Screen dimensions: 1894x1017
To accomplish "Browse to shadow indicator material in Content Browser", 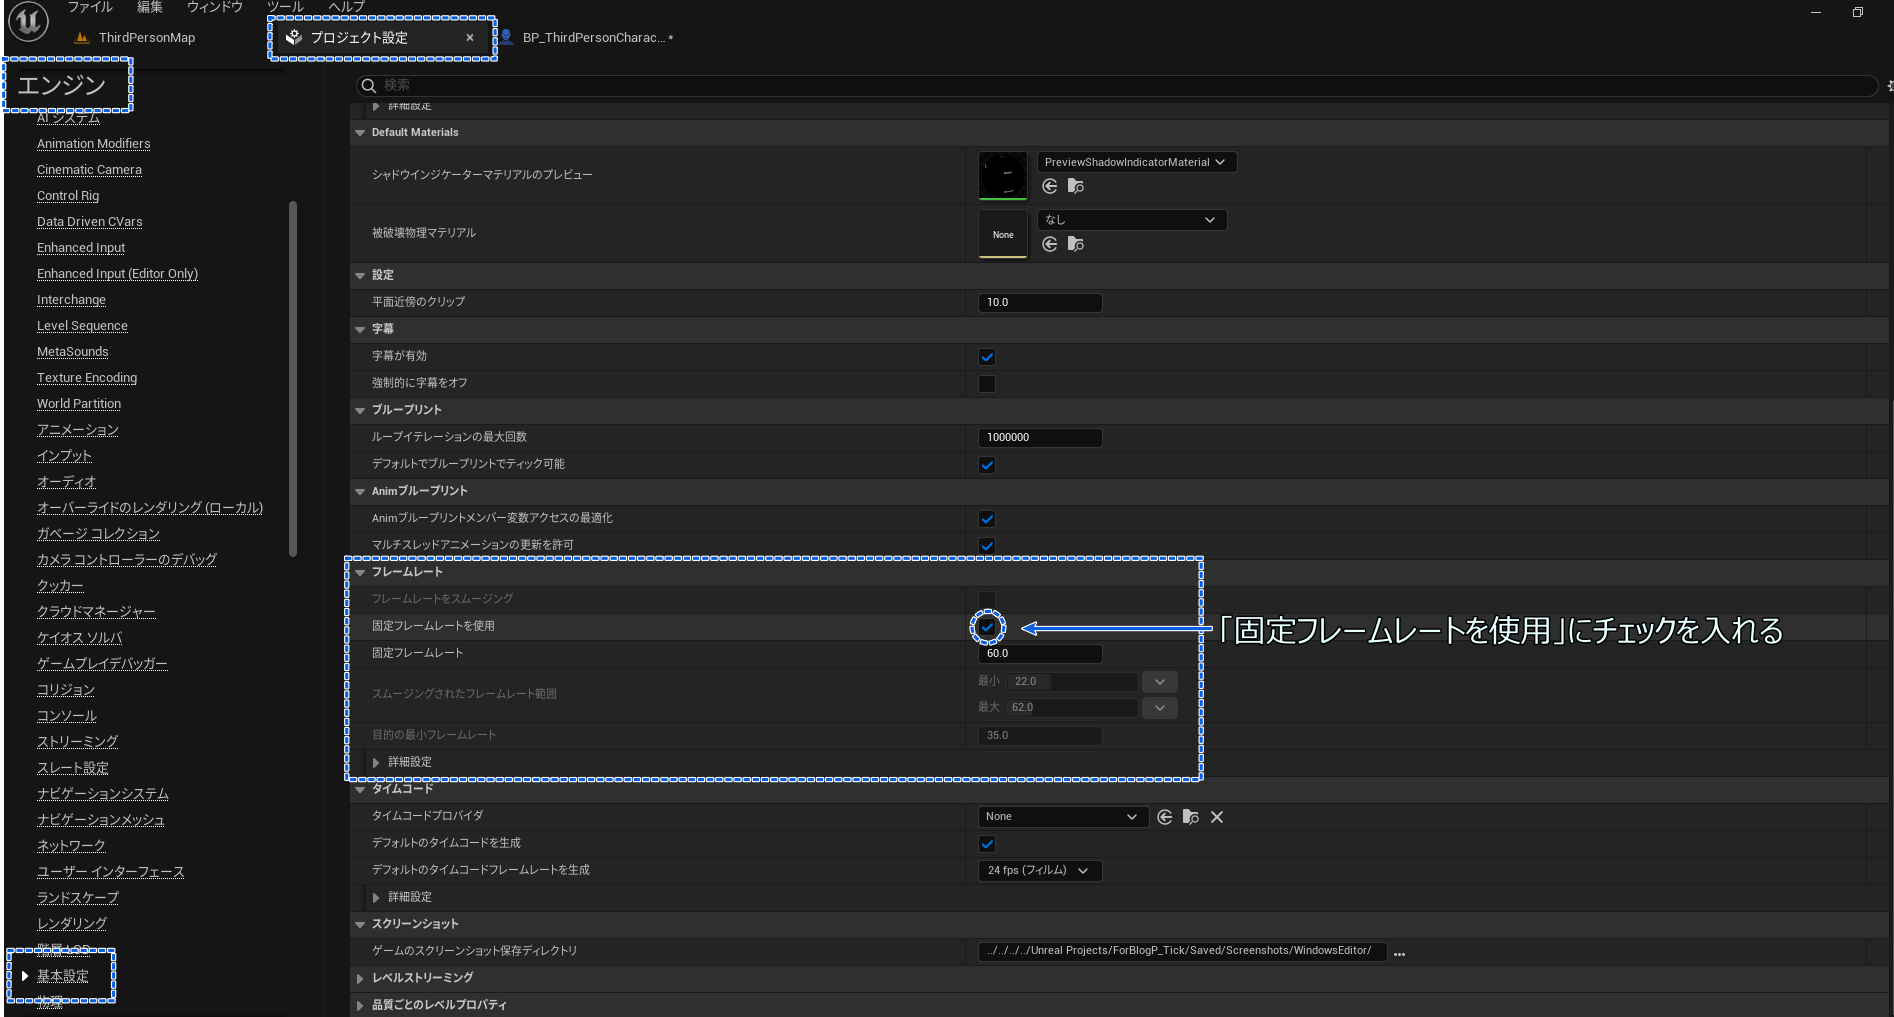I will pyautogui.click(x=1076, y=186).
